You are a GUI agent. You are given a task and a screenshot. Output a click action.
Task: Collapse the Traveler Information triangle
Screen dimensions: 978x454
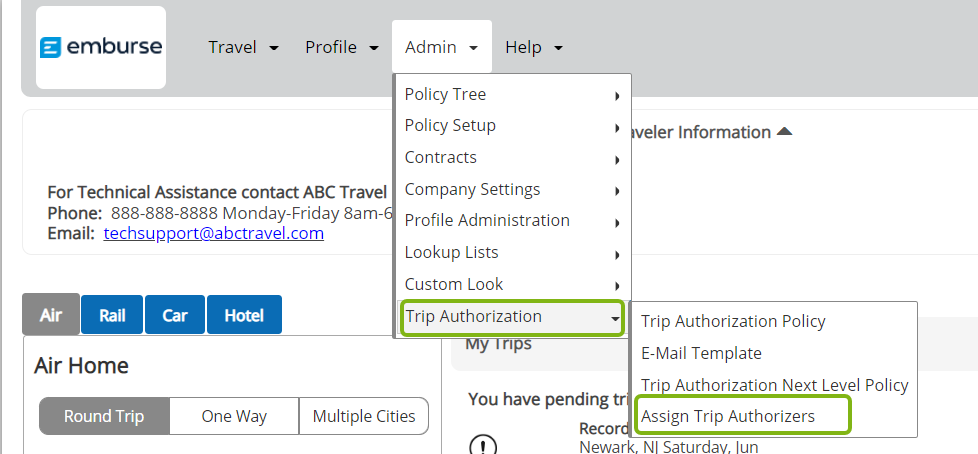point(785,132)
